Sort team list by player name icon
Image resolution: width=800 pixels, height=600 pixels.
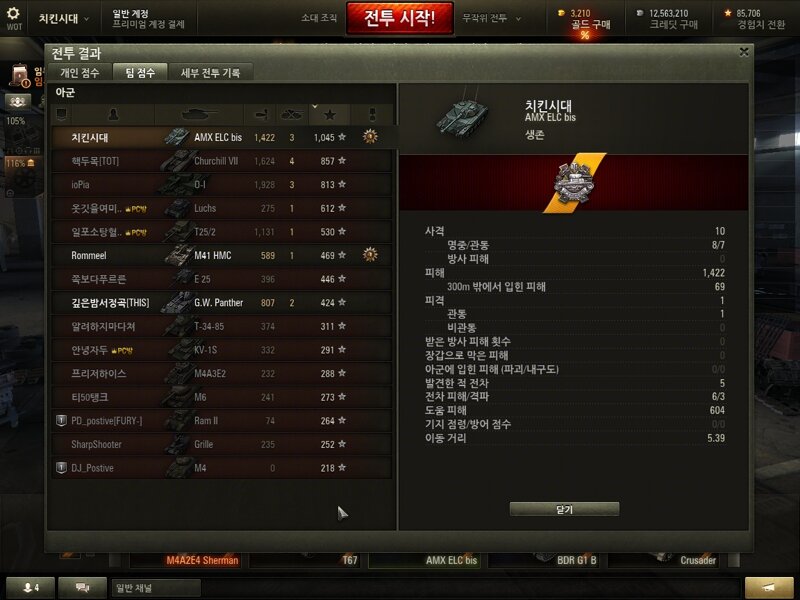(x=113, y=115)
